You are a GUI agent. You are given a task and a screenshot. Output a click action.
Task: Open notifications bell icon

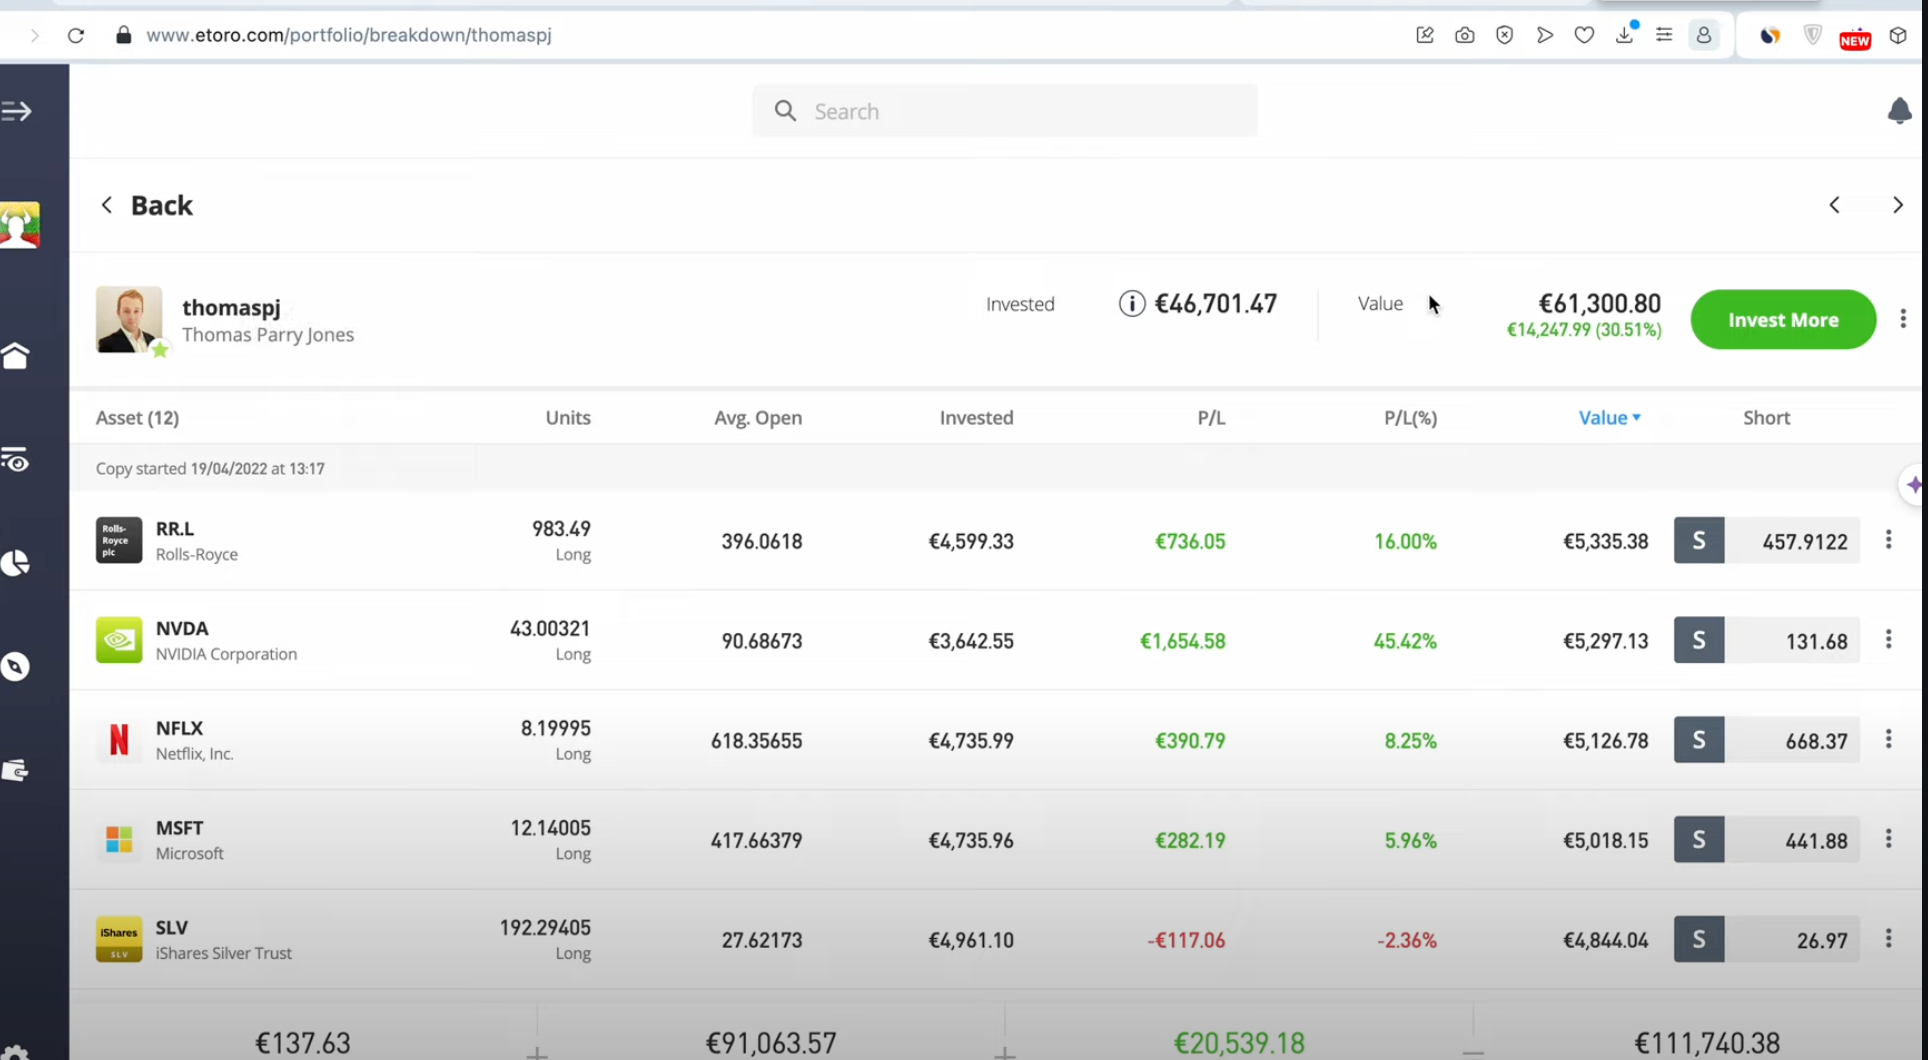point(1899,111)
